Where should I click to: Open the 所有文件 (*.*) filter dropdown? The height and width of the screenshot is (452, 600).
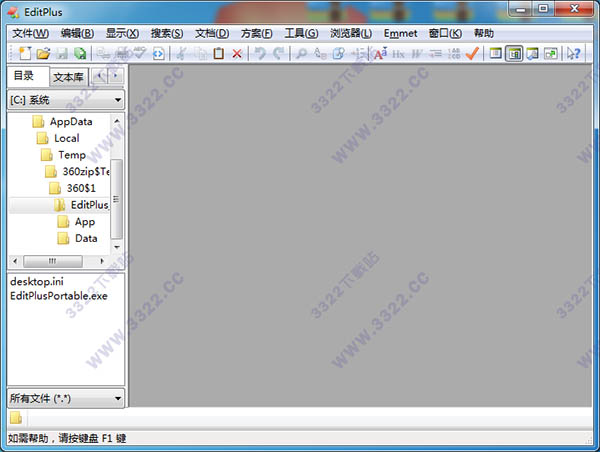66,398
